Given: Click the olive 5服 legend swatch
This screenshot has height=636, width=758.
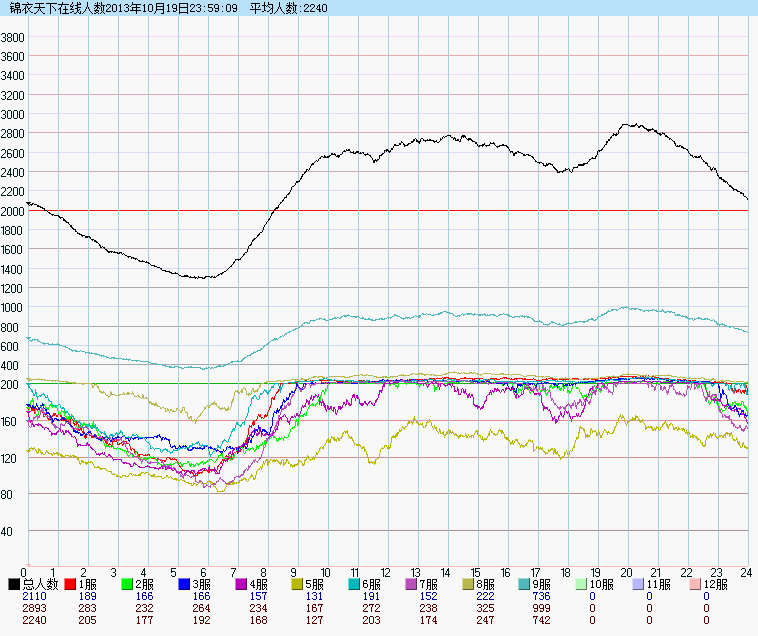Looking at the screenshot, I should tap(299, 583).
